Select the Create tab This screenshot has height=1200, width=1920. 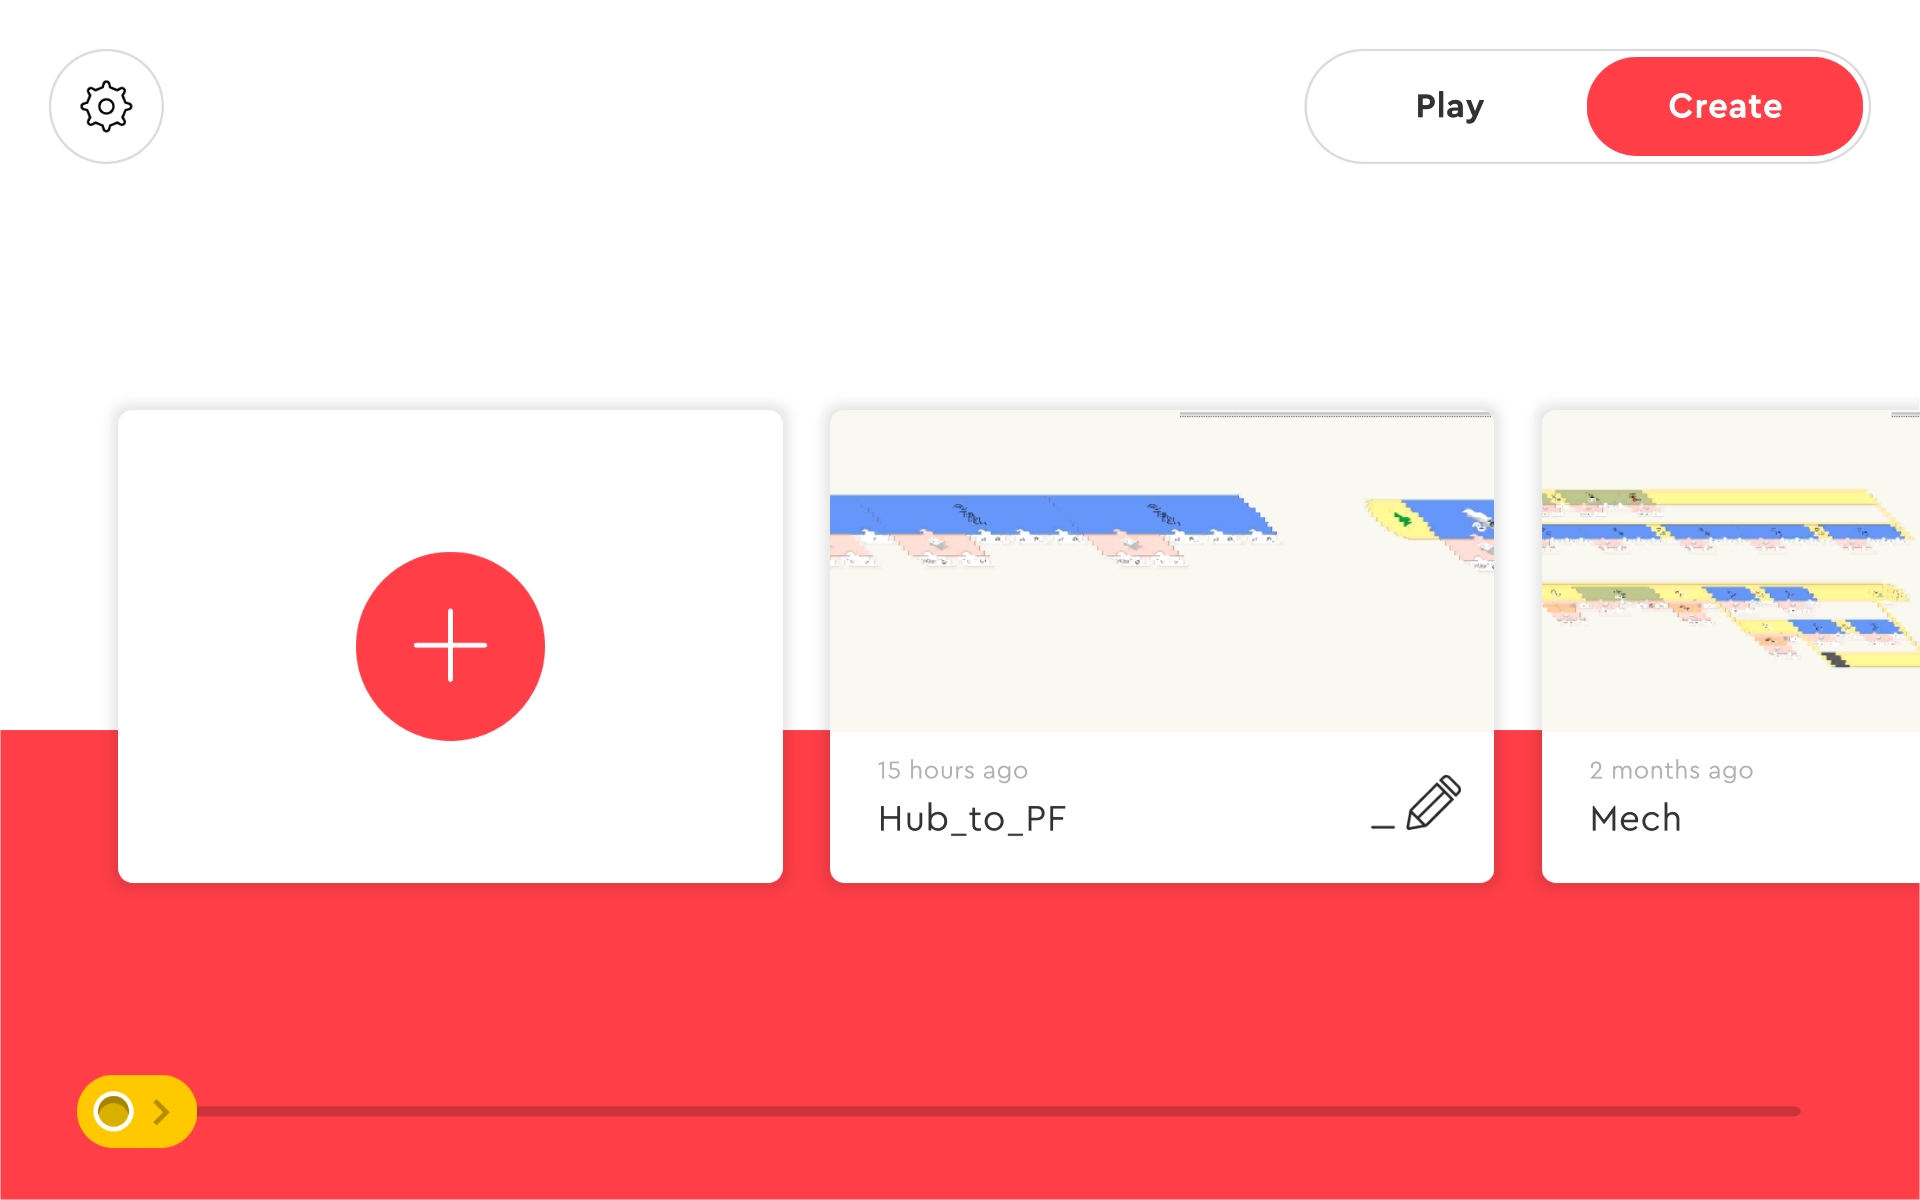[1725, 106]
